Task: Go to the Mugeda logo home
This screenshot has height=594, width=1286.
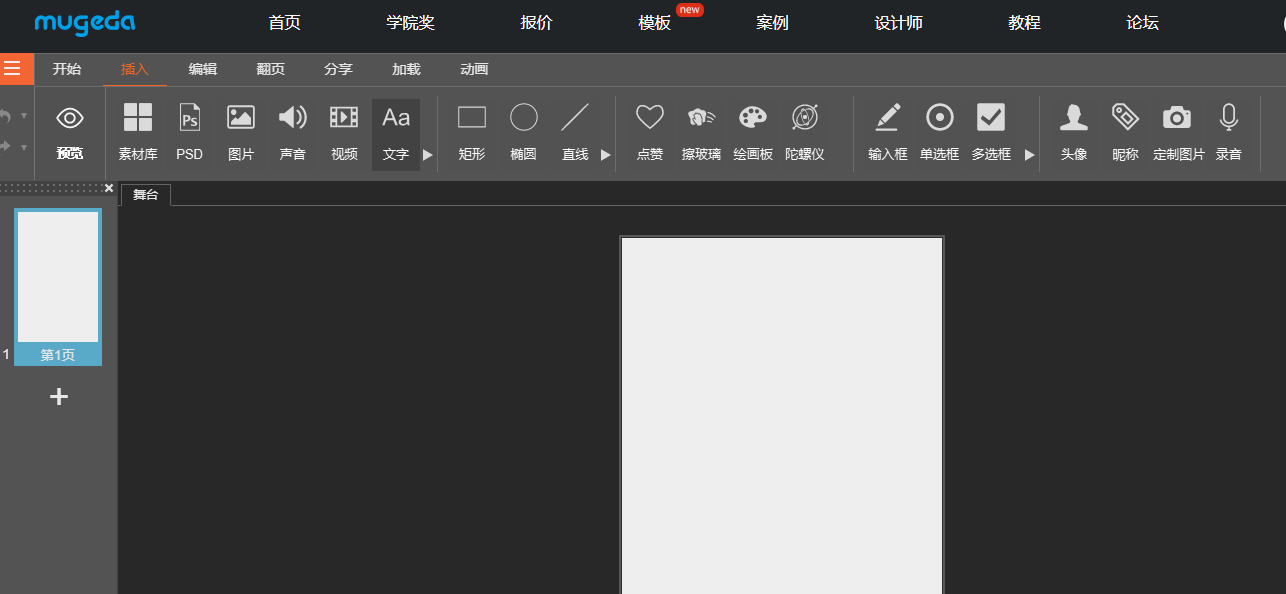Action: [85, 23]
